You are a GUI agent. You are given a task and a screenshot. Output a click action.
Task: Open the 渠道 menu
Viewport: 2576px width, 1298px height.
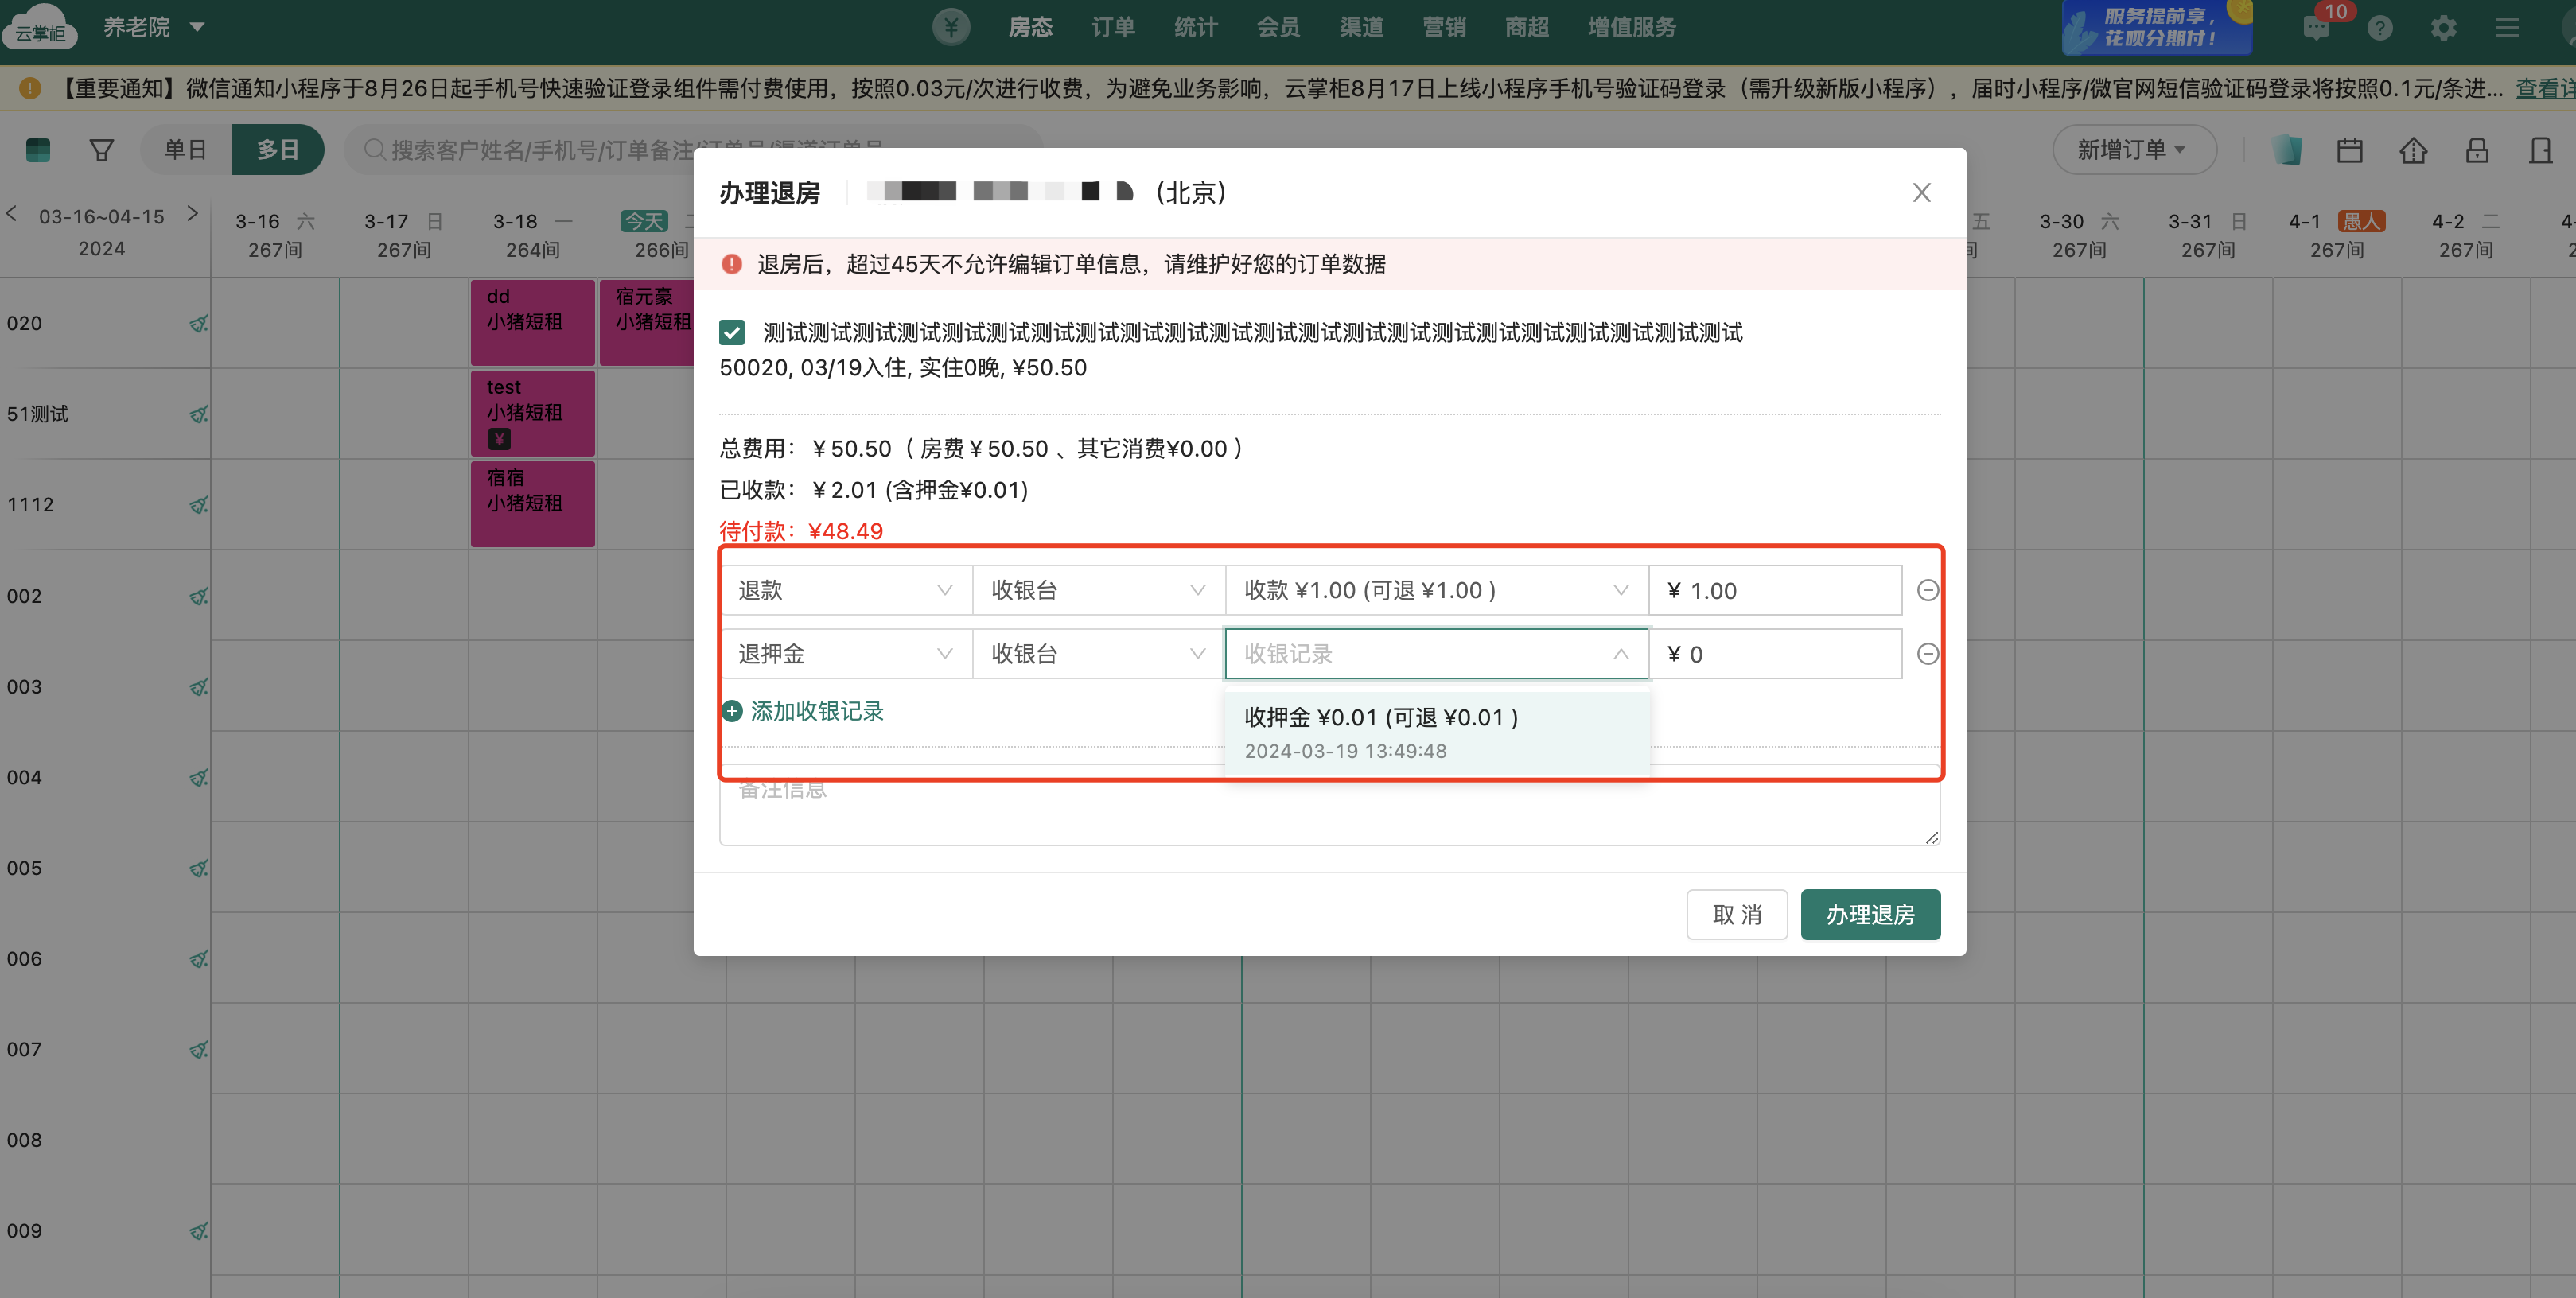1362,27
